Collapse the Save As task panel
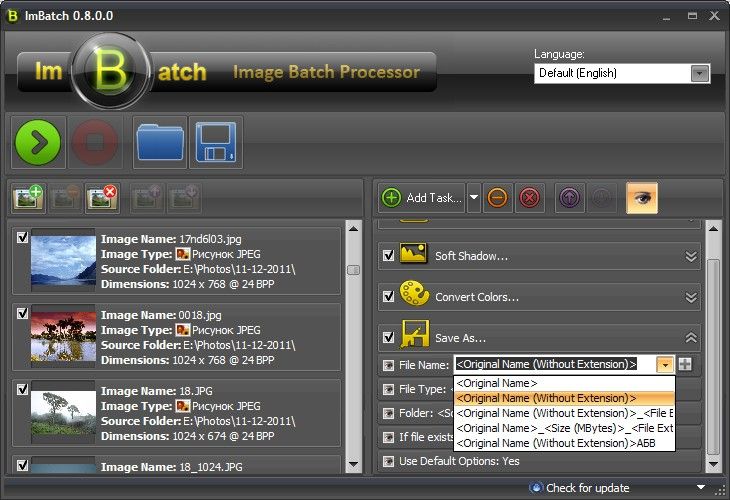 pos(690,338)
